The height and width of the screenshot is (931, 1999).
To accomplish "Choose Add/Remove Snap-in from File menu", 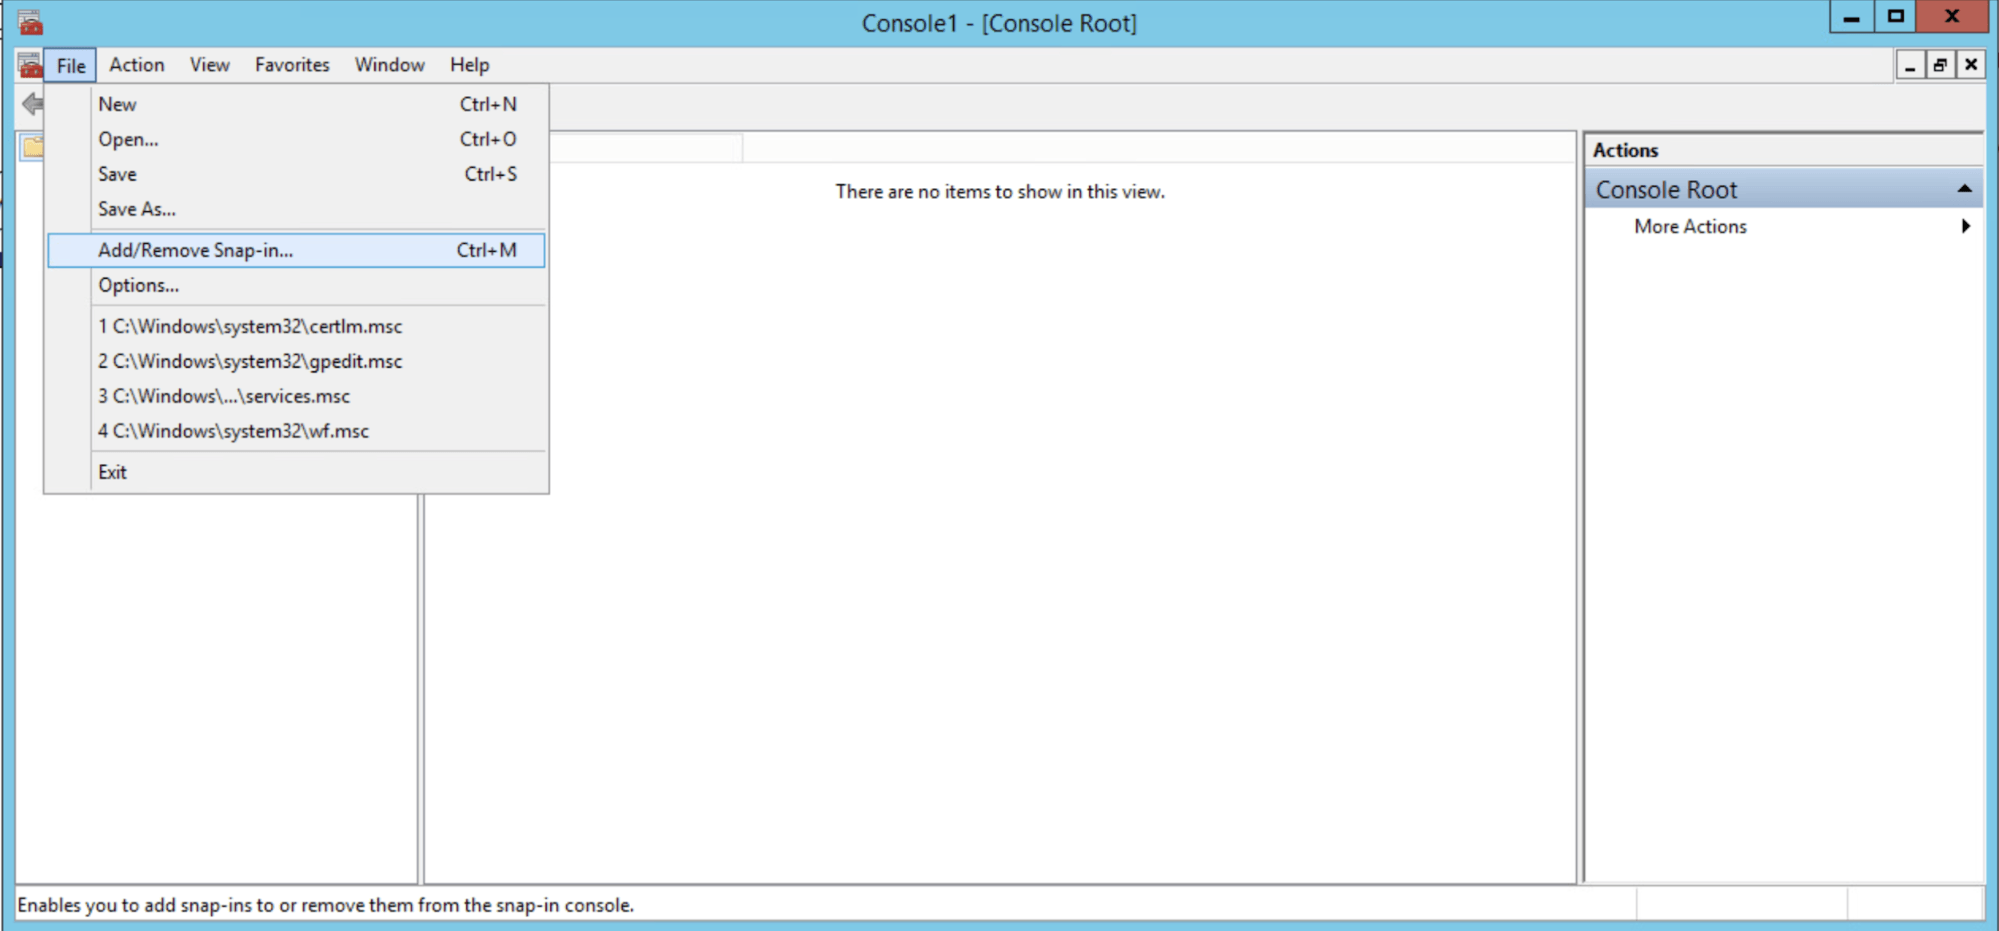I will pyautogui.click(x=196, y=250).
